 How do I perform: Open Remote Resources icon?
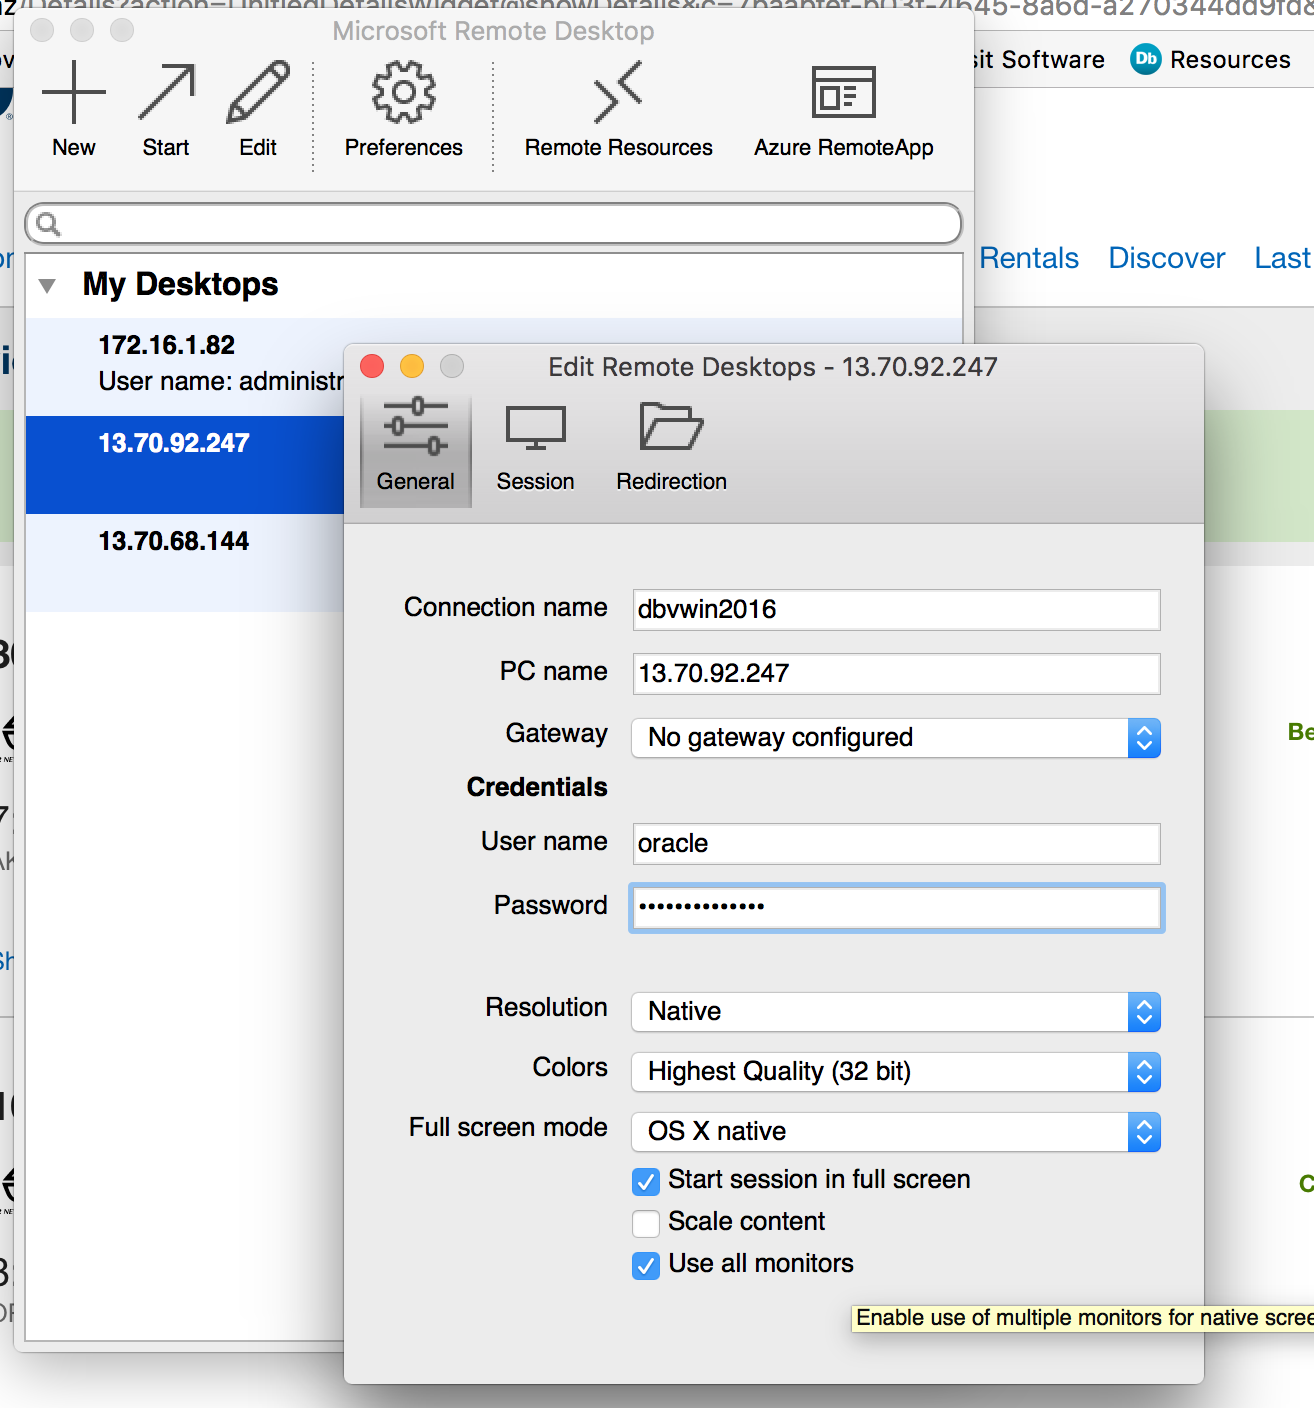618,92
